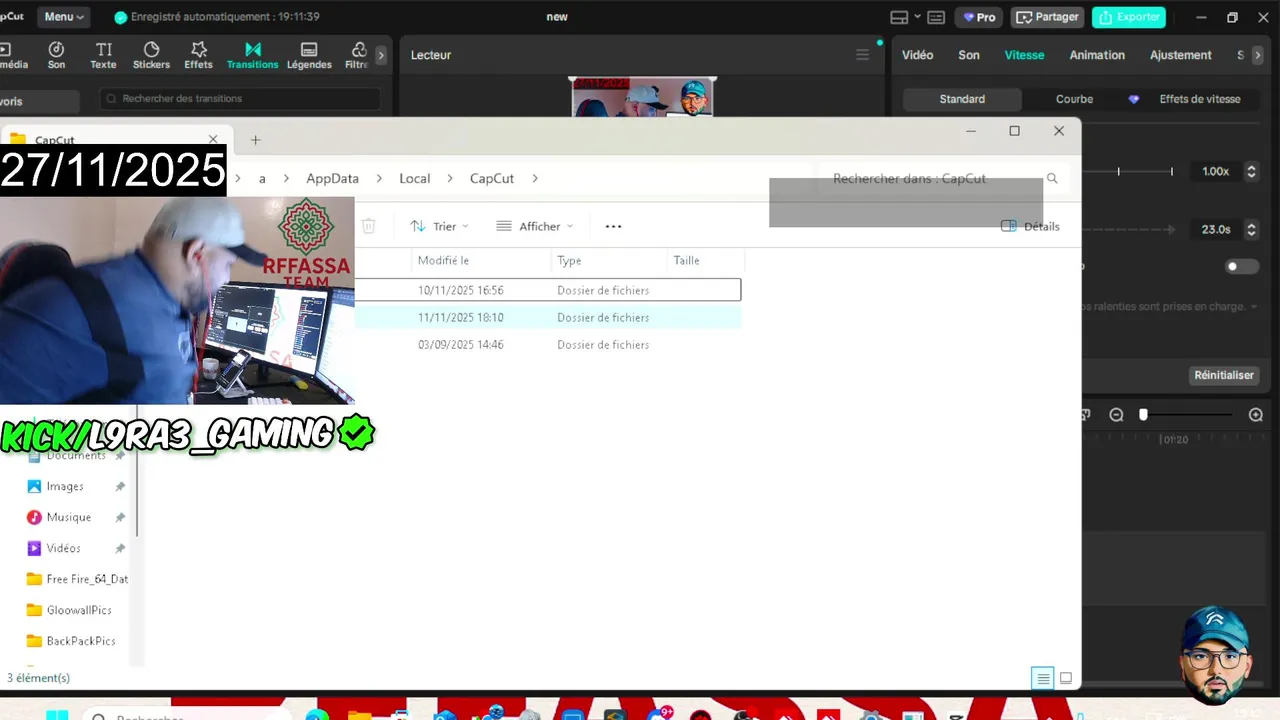Select the Transitions tab icon
The height and width of the screenshot is (720, 1280).
click(x=252, y=55)
